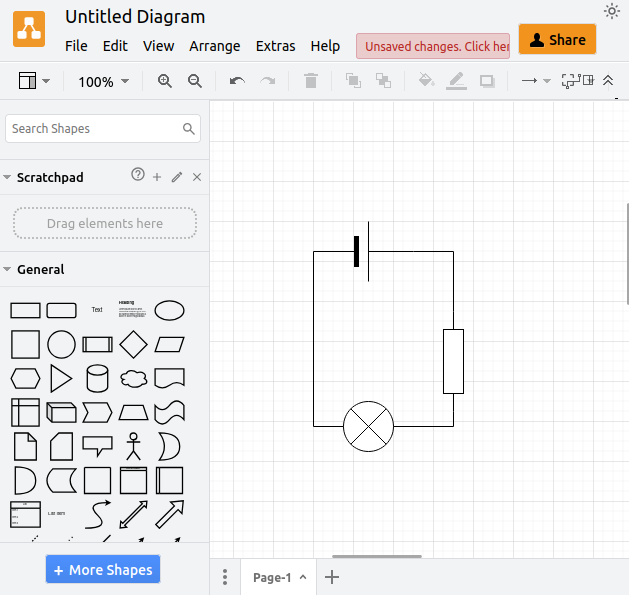629x595 pixels.
Task: Click the Unsaved changes notice button
Action: [x=433, y=46]
